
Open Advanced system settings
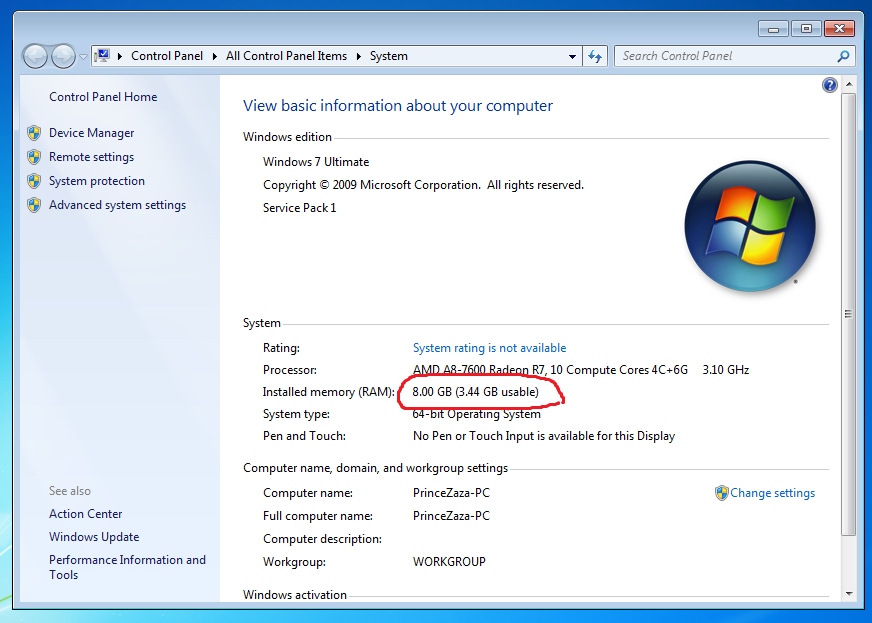point(117,205)
